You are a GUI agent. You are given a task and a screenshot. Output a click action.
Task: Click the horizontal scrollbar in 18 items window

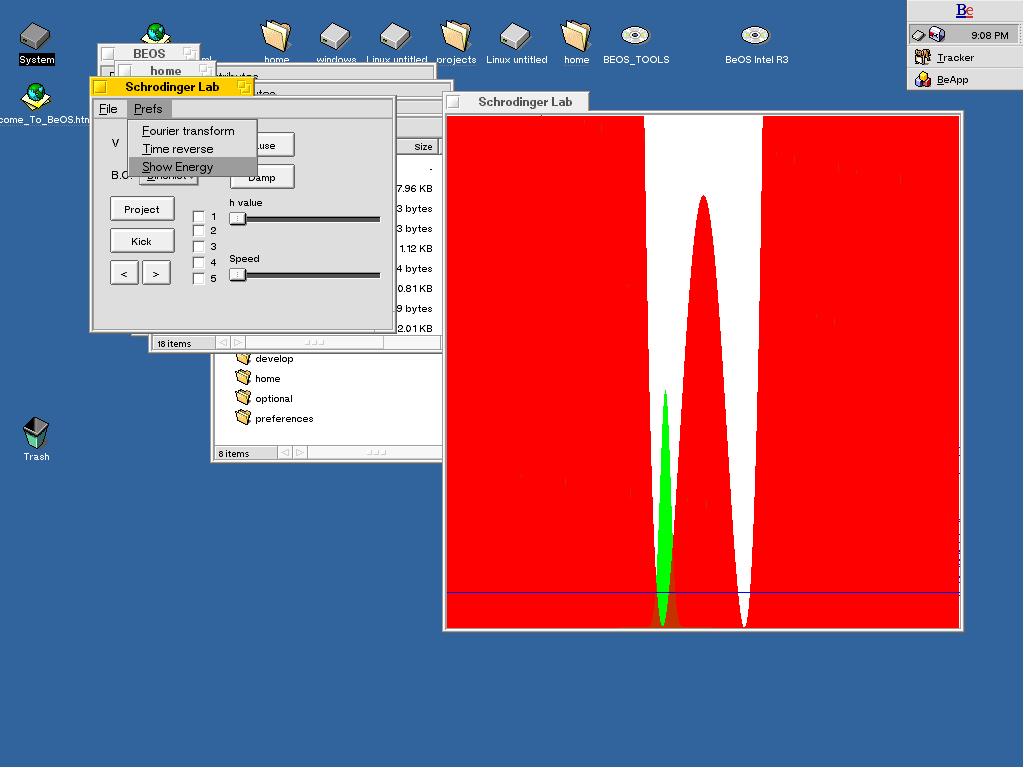(x=313, y=343)
